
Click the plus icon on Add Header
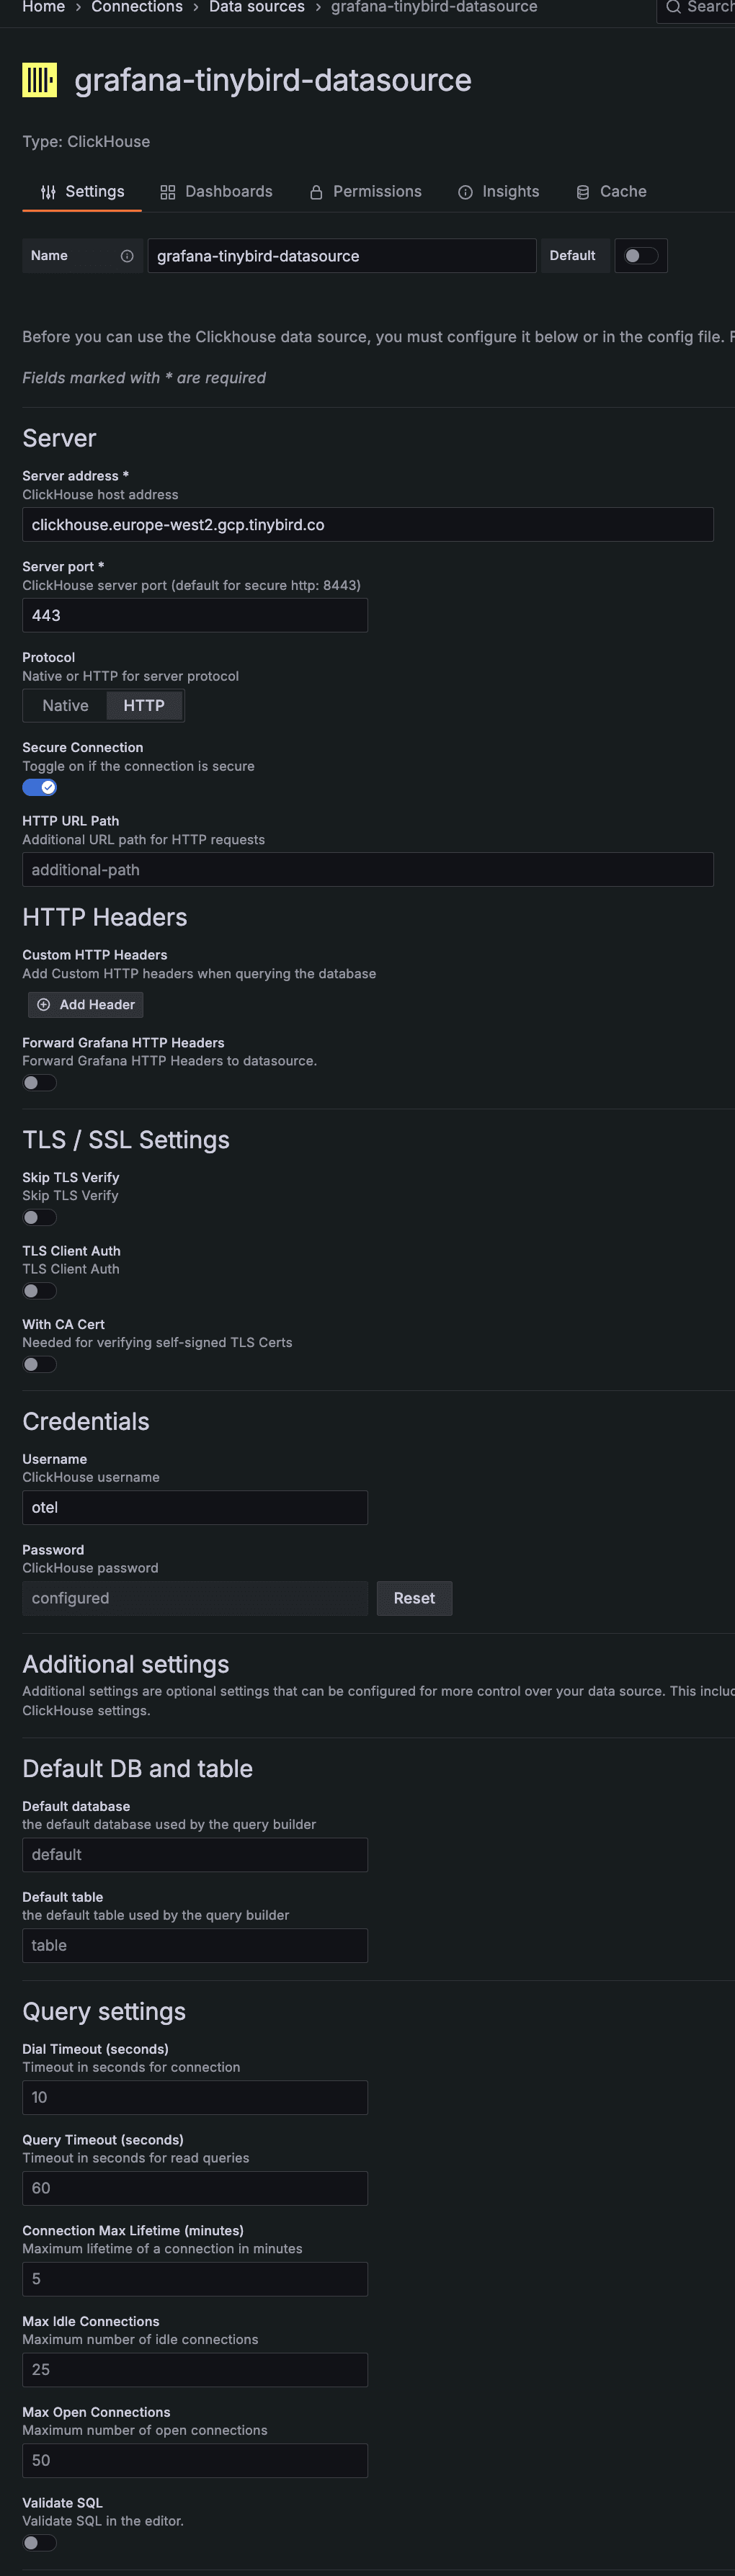43,1004
